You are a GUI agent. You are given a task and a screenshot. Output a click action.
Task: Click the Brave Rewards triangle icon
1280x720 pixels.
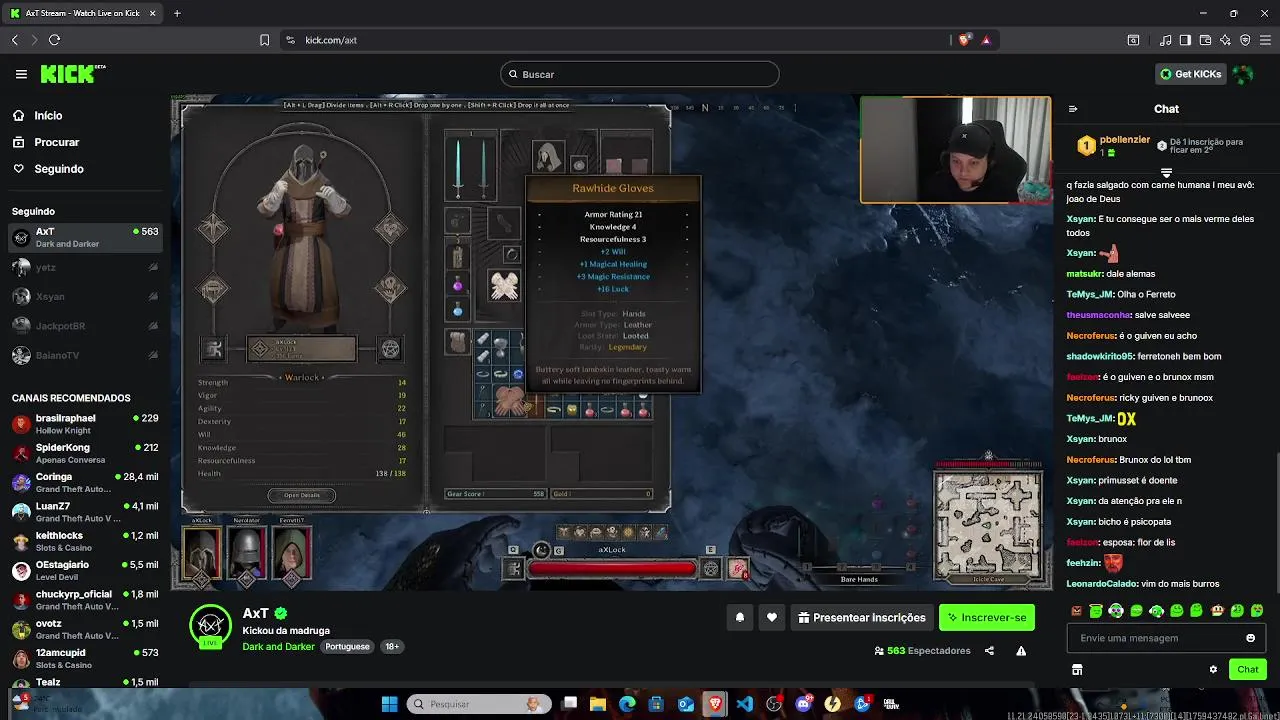point(986,40)
